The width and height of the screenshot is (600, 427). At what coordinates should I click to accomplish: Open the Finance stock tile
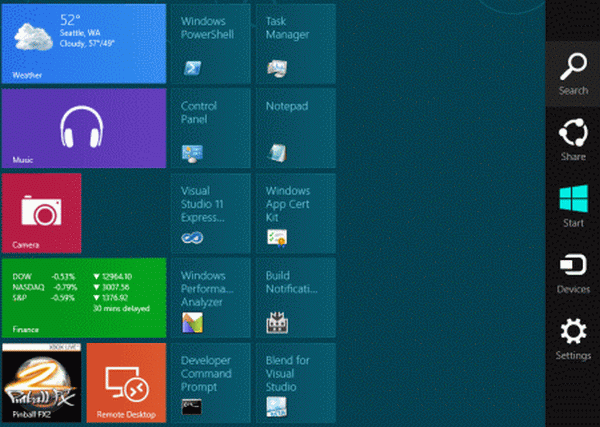84,298
